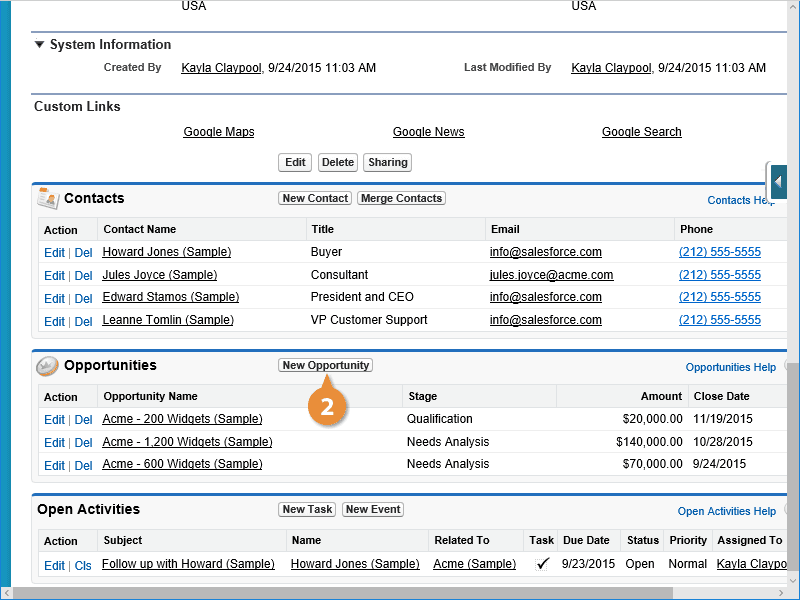Viewport: 800px width, 600px height.
Task: Click the New Event button
Action: tap(373, 509)
